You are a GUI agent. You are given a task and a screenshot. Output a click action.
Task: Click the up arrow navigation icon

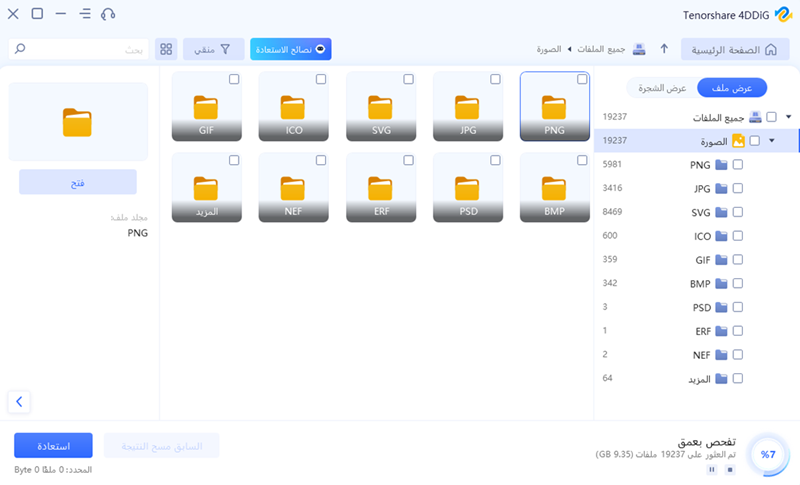pyautogui.click(x=664, y=49)
